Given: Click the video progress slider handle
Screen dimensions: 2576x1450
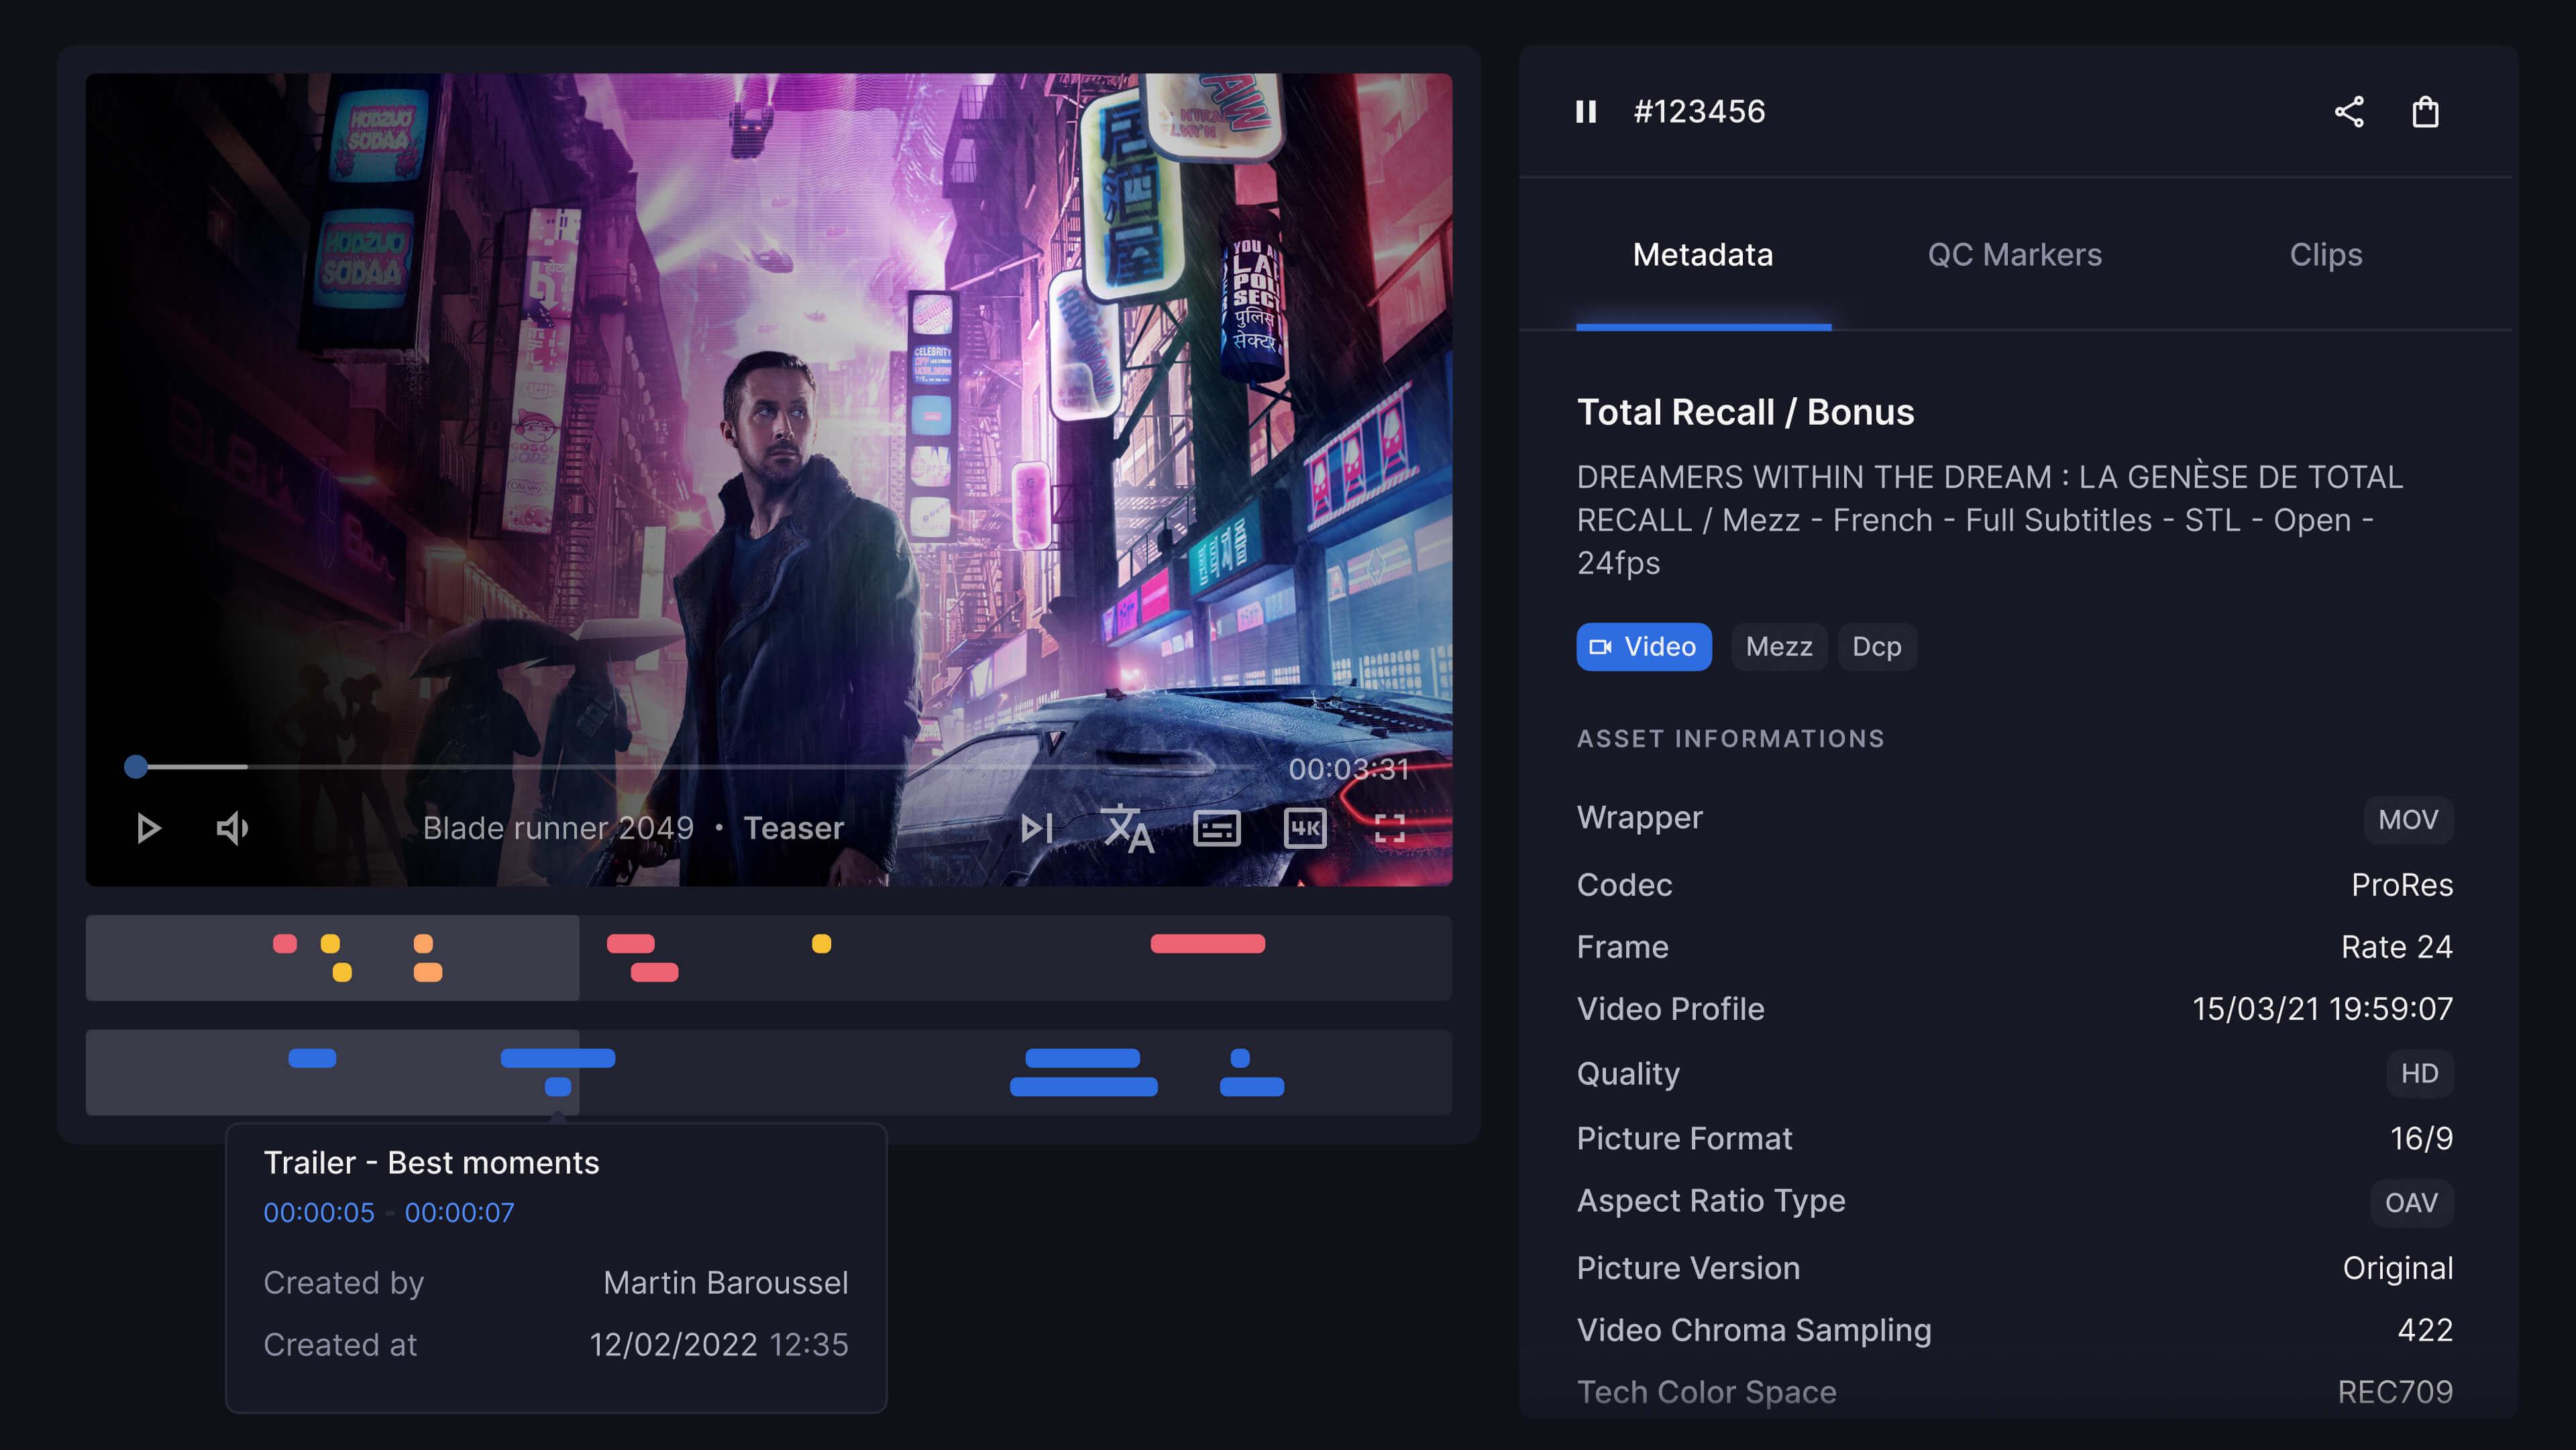Looking at the screenshot, I should tap(136, 767).
